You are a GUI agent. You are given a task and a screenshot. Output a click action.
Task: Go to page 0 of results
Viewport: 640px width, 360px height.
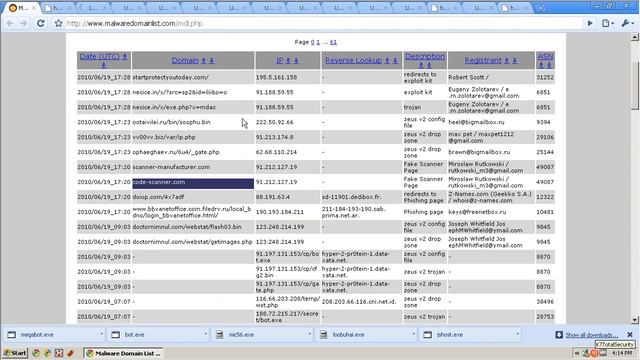coord(312,42)
